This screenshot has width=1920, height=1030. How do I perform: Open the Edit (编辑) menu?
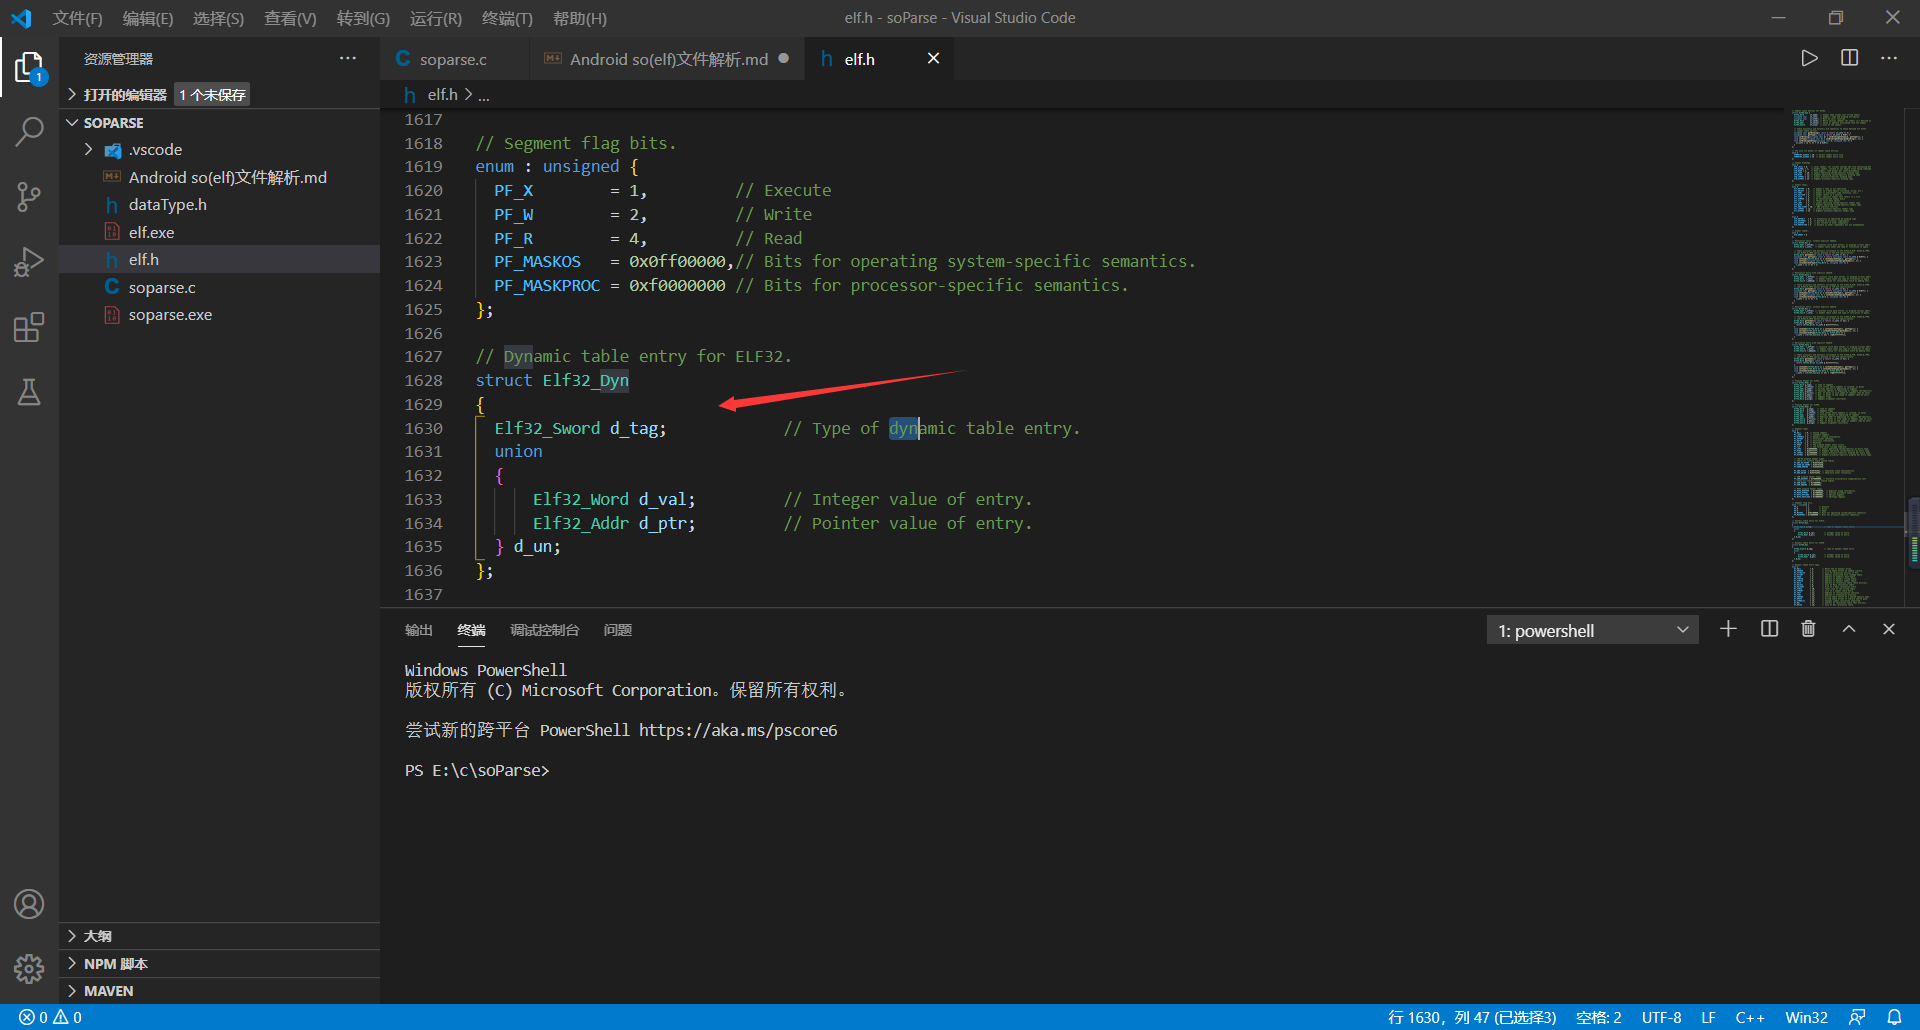[x=148, y=18]
